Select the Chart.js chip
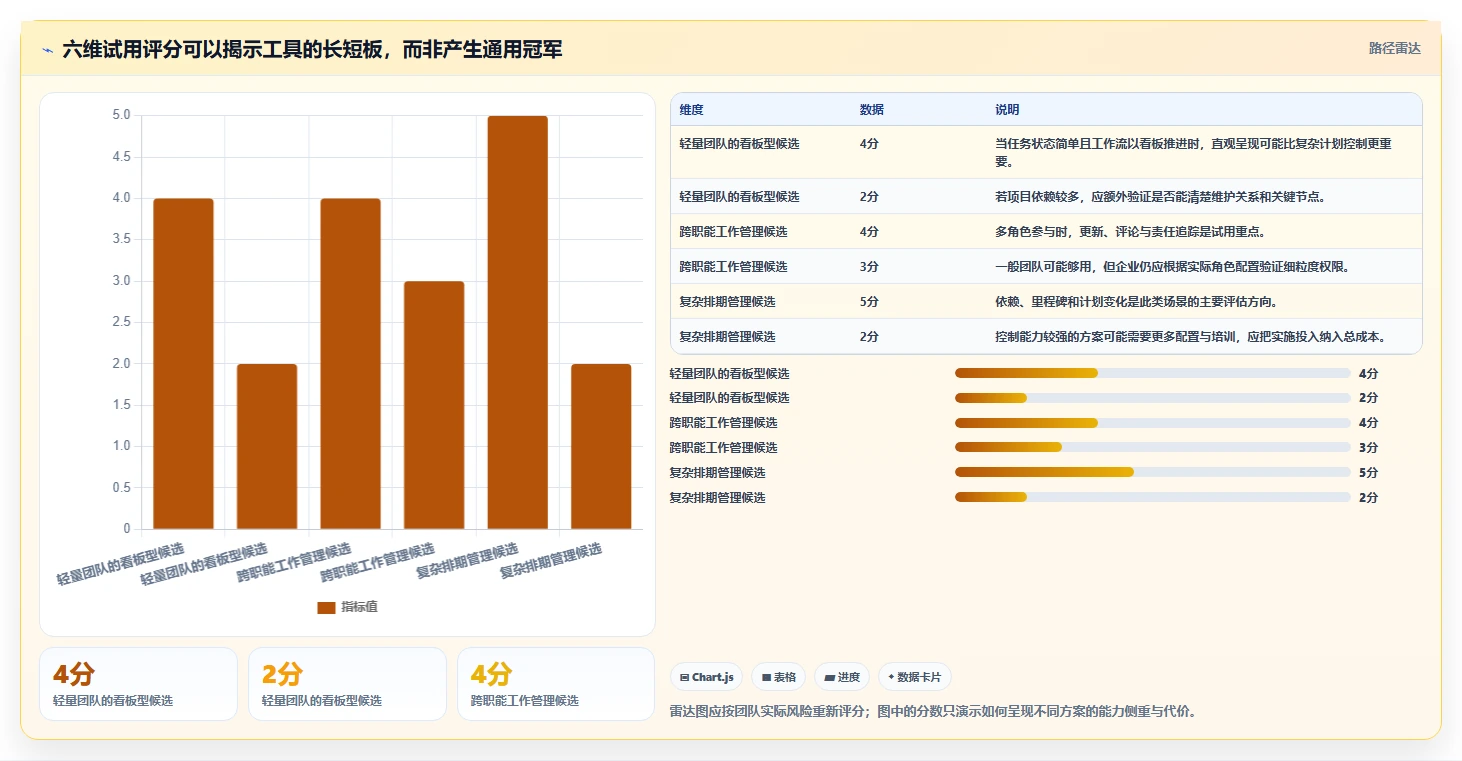The width and height of the screenshot is (1462, 761). (x=706, y=677)
